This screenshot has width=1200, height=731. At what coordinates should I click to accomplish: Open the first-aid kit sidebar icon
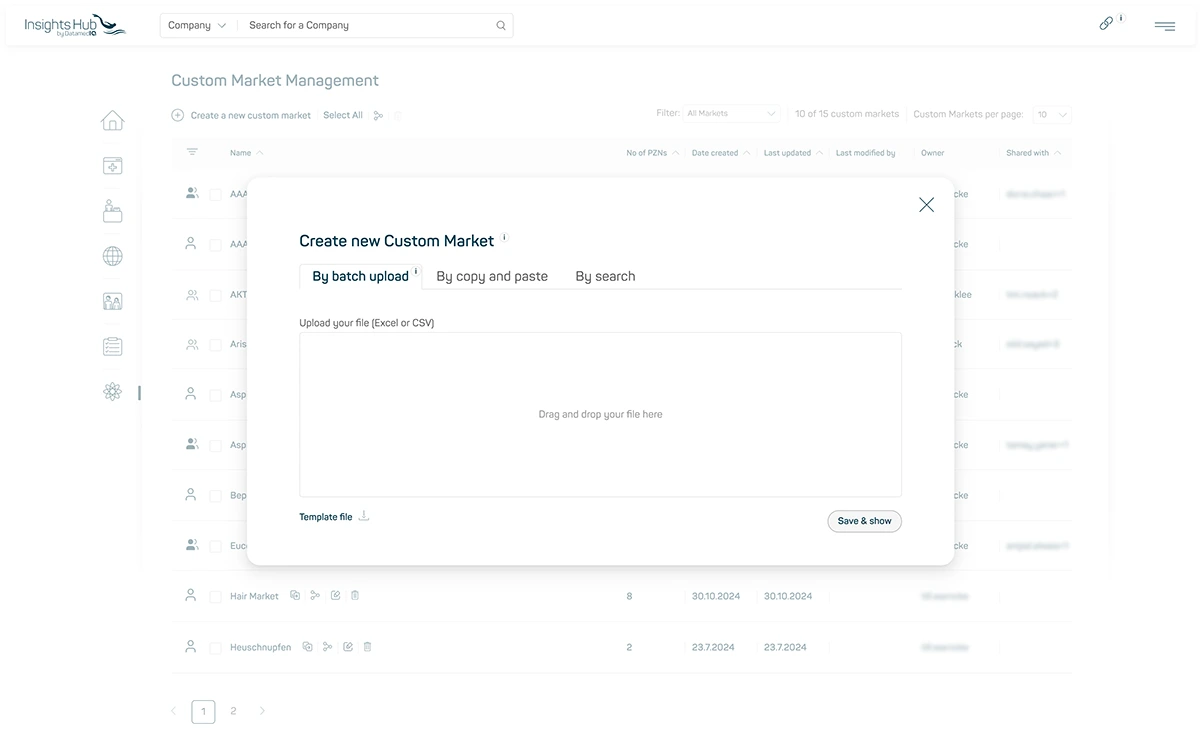pos(113,166)
